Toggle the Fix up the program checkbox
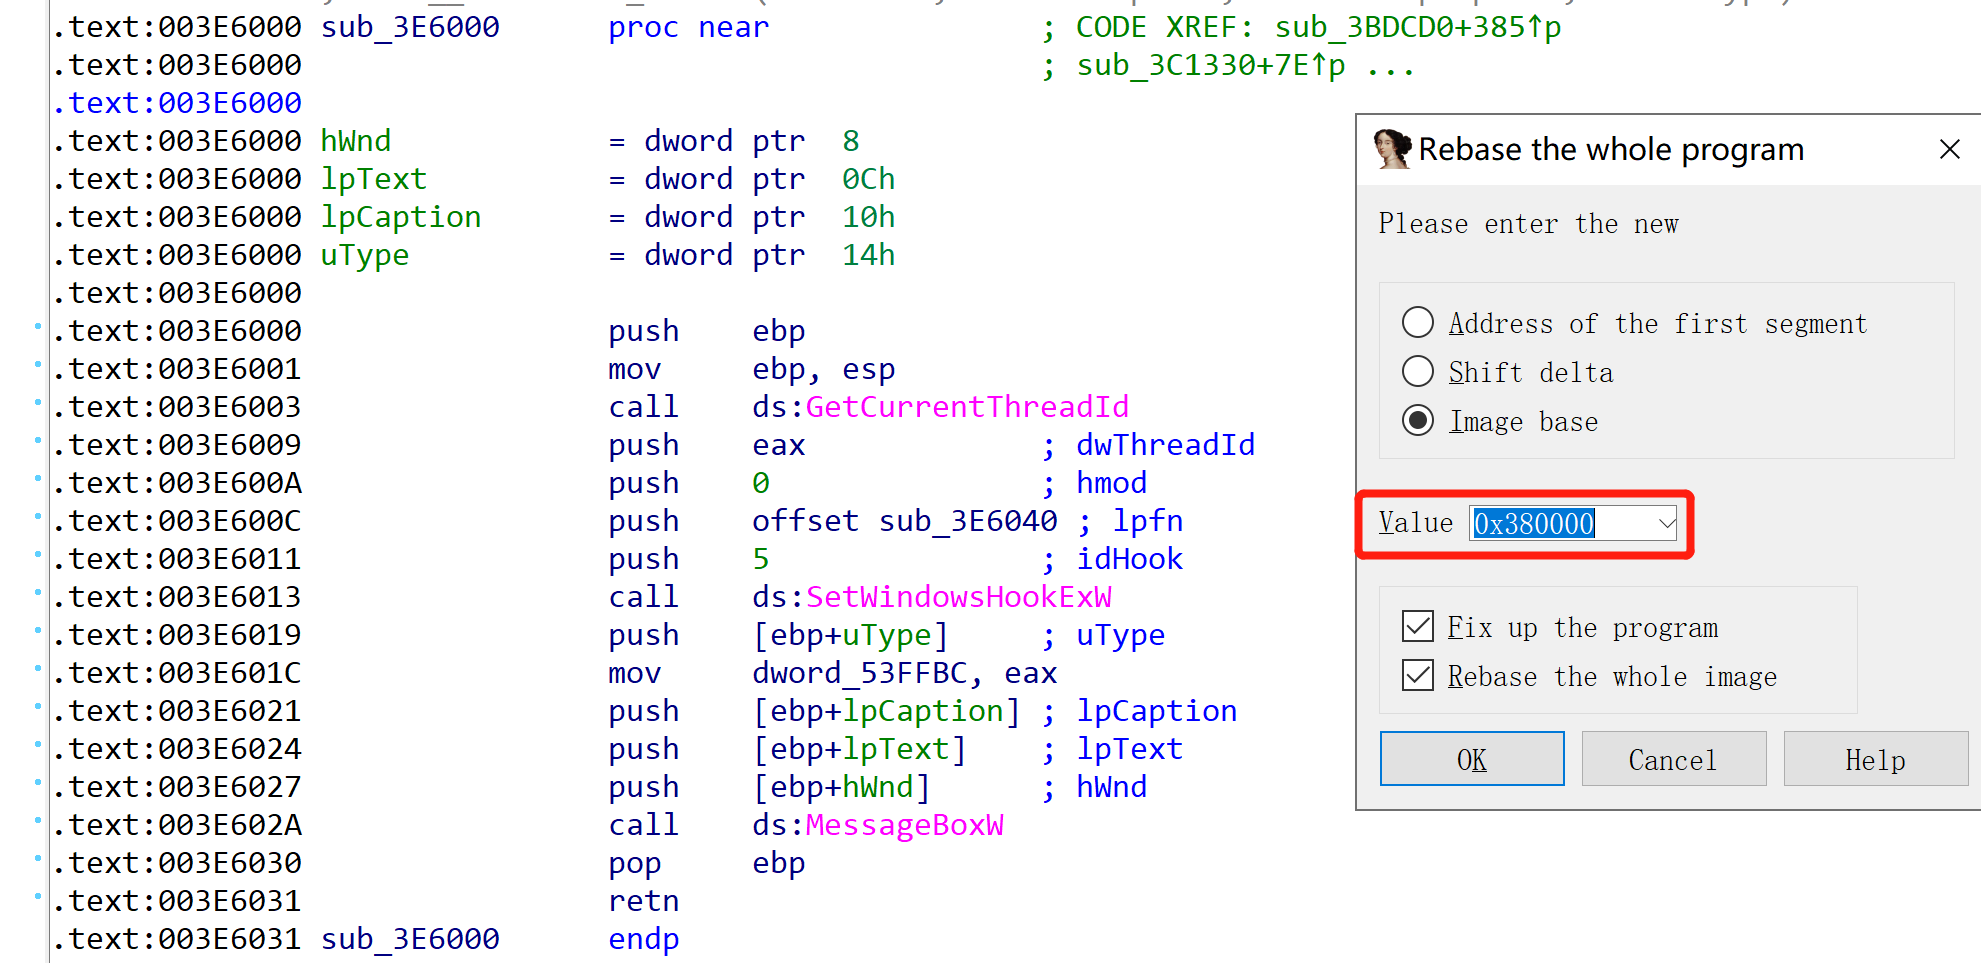This screenshot has width=1981, height=963. [1417, 627]
